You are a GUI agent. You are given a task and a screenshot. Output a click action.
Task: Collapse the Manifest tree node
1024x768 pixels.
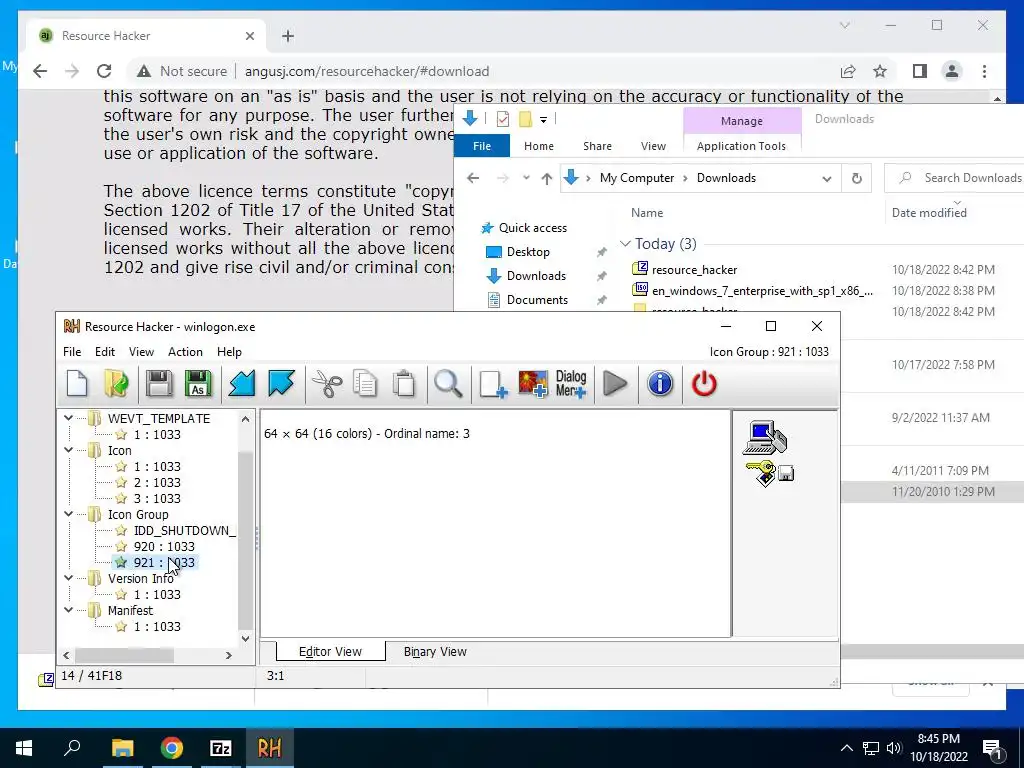coord(69,610)
